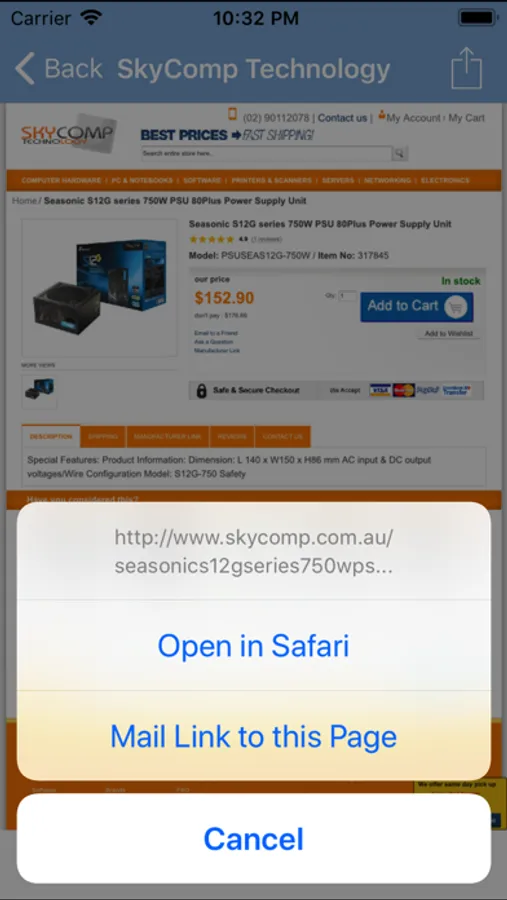Screen dimensions: 507x900
Task: Open the Networking menu item
Action: click(x=388, y=180)
